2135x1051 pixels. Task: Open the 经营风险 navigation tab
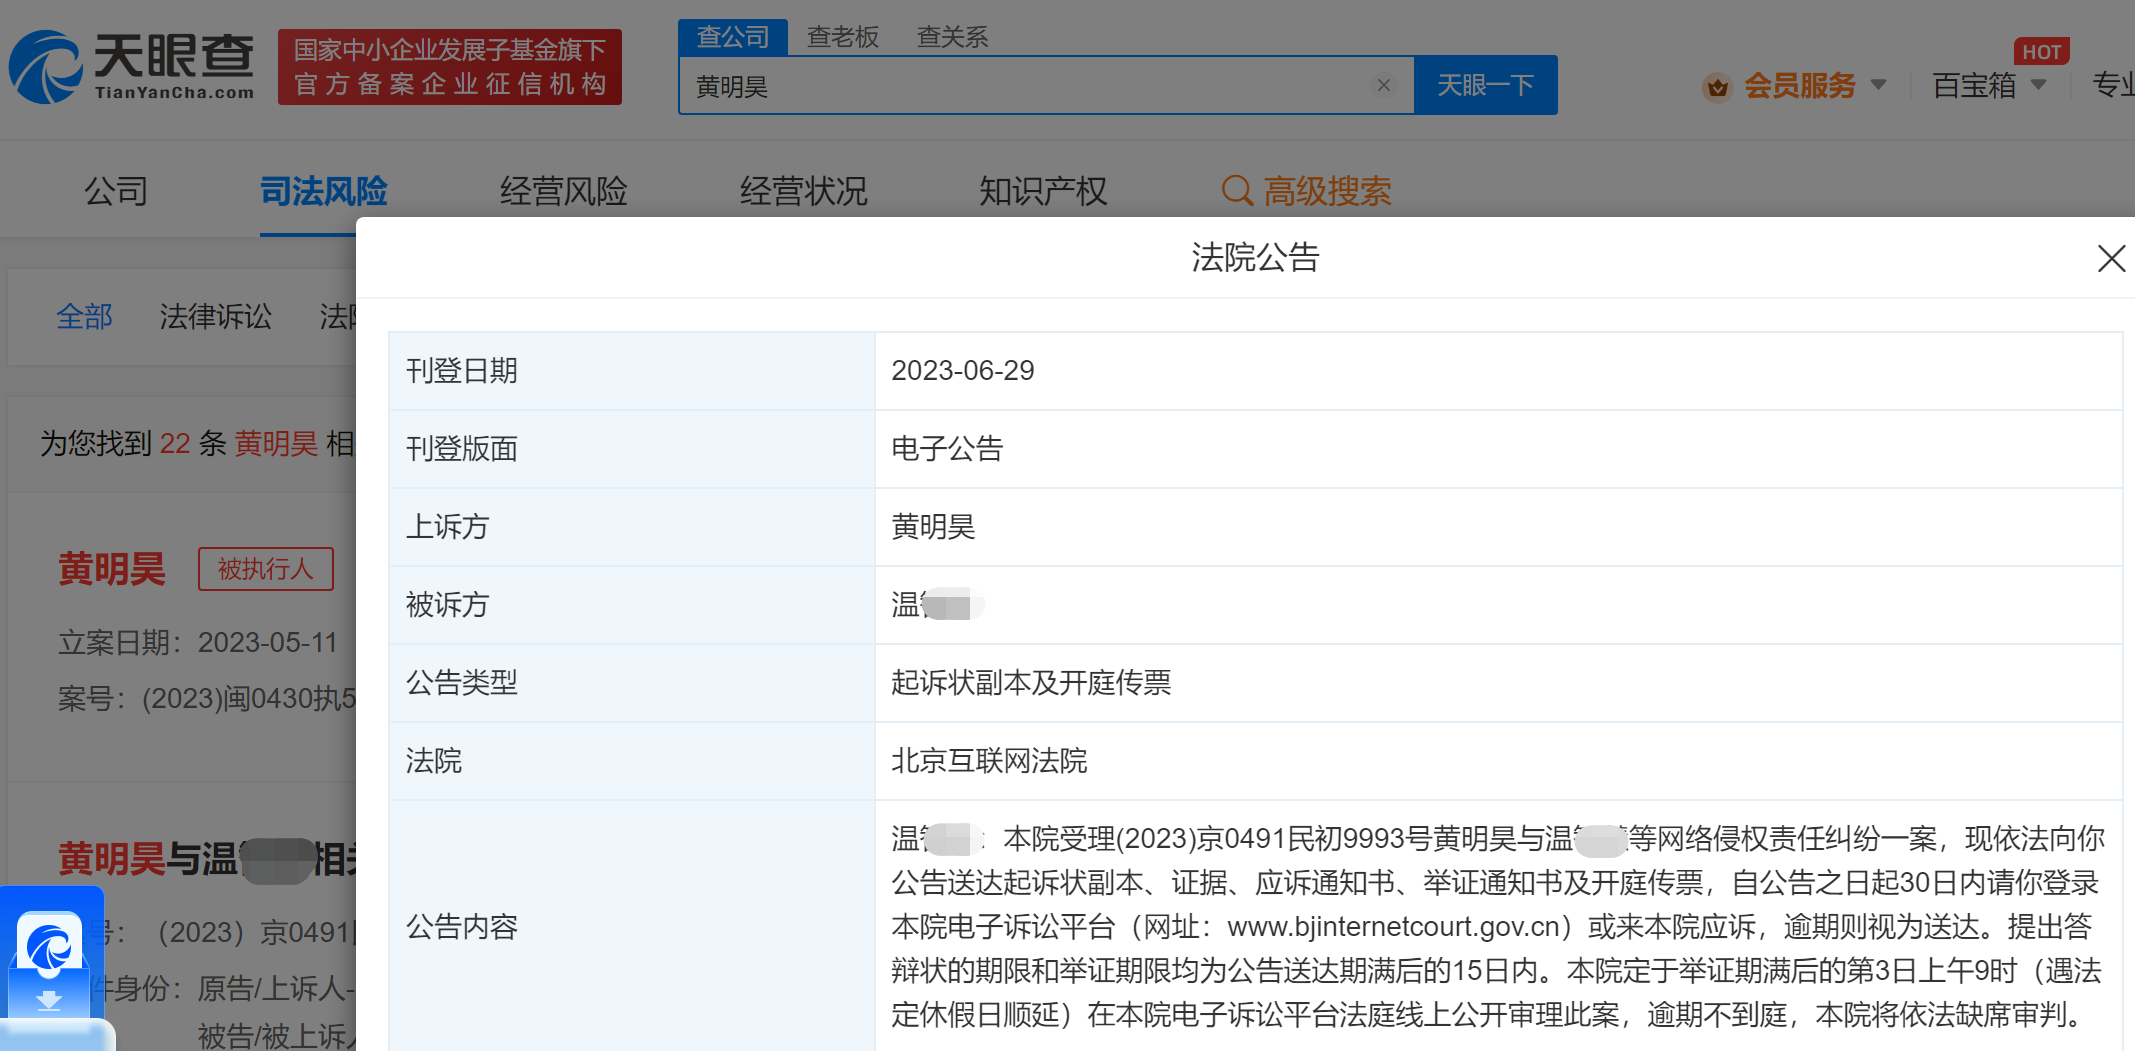563,190
